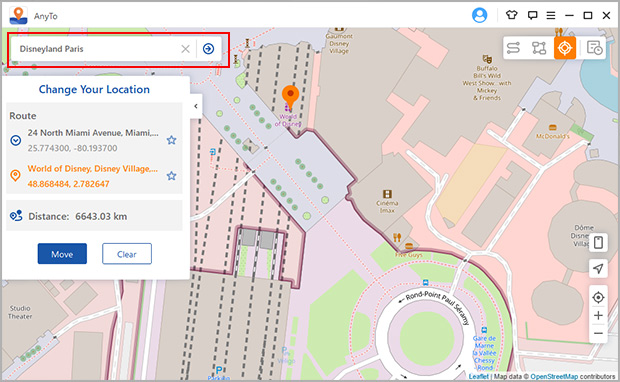This screenshot has height=382, width=620.
Task: Open historical records icon
Action: (594, 48)
